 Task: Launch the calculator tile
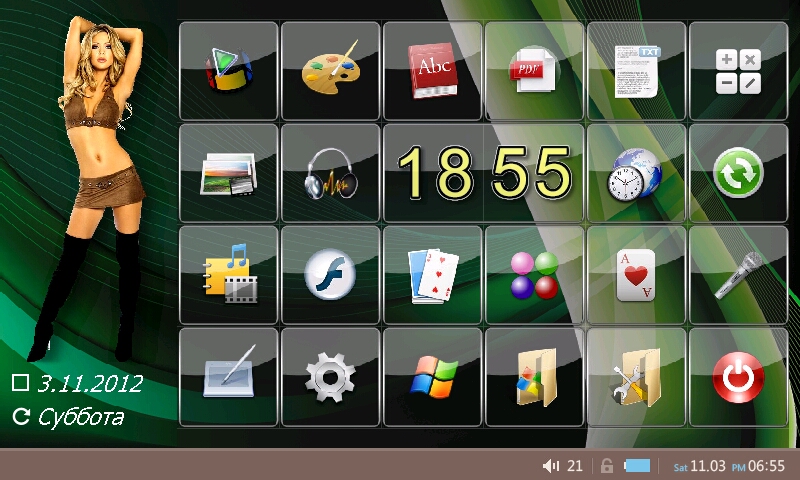click(738, 71)
